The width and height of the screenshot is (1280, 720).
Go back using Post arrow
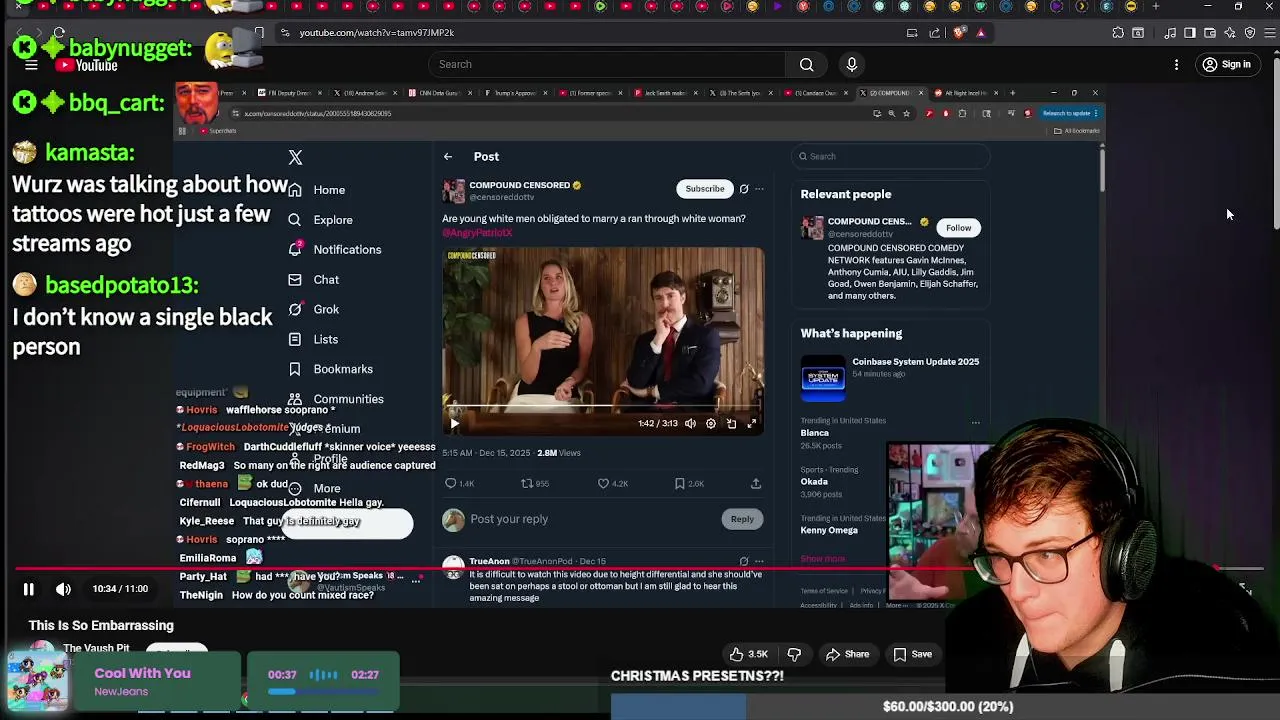click(x=448, y=157)
